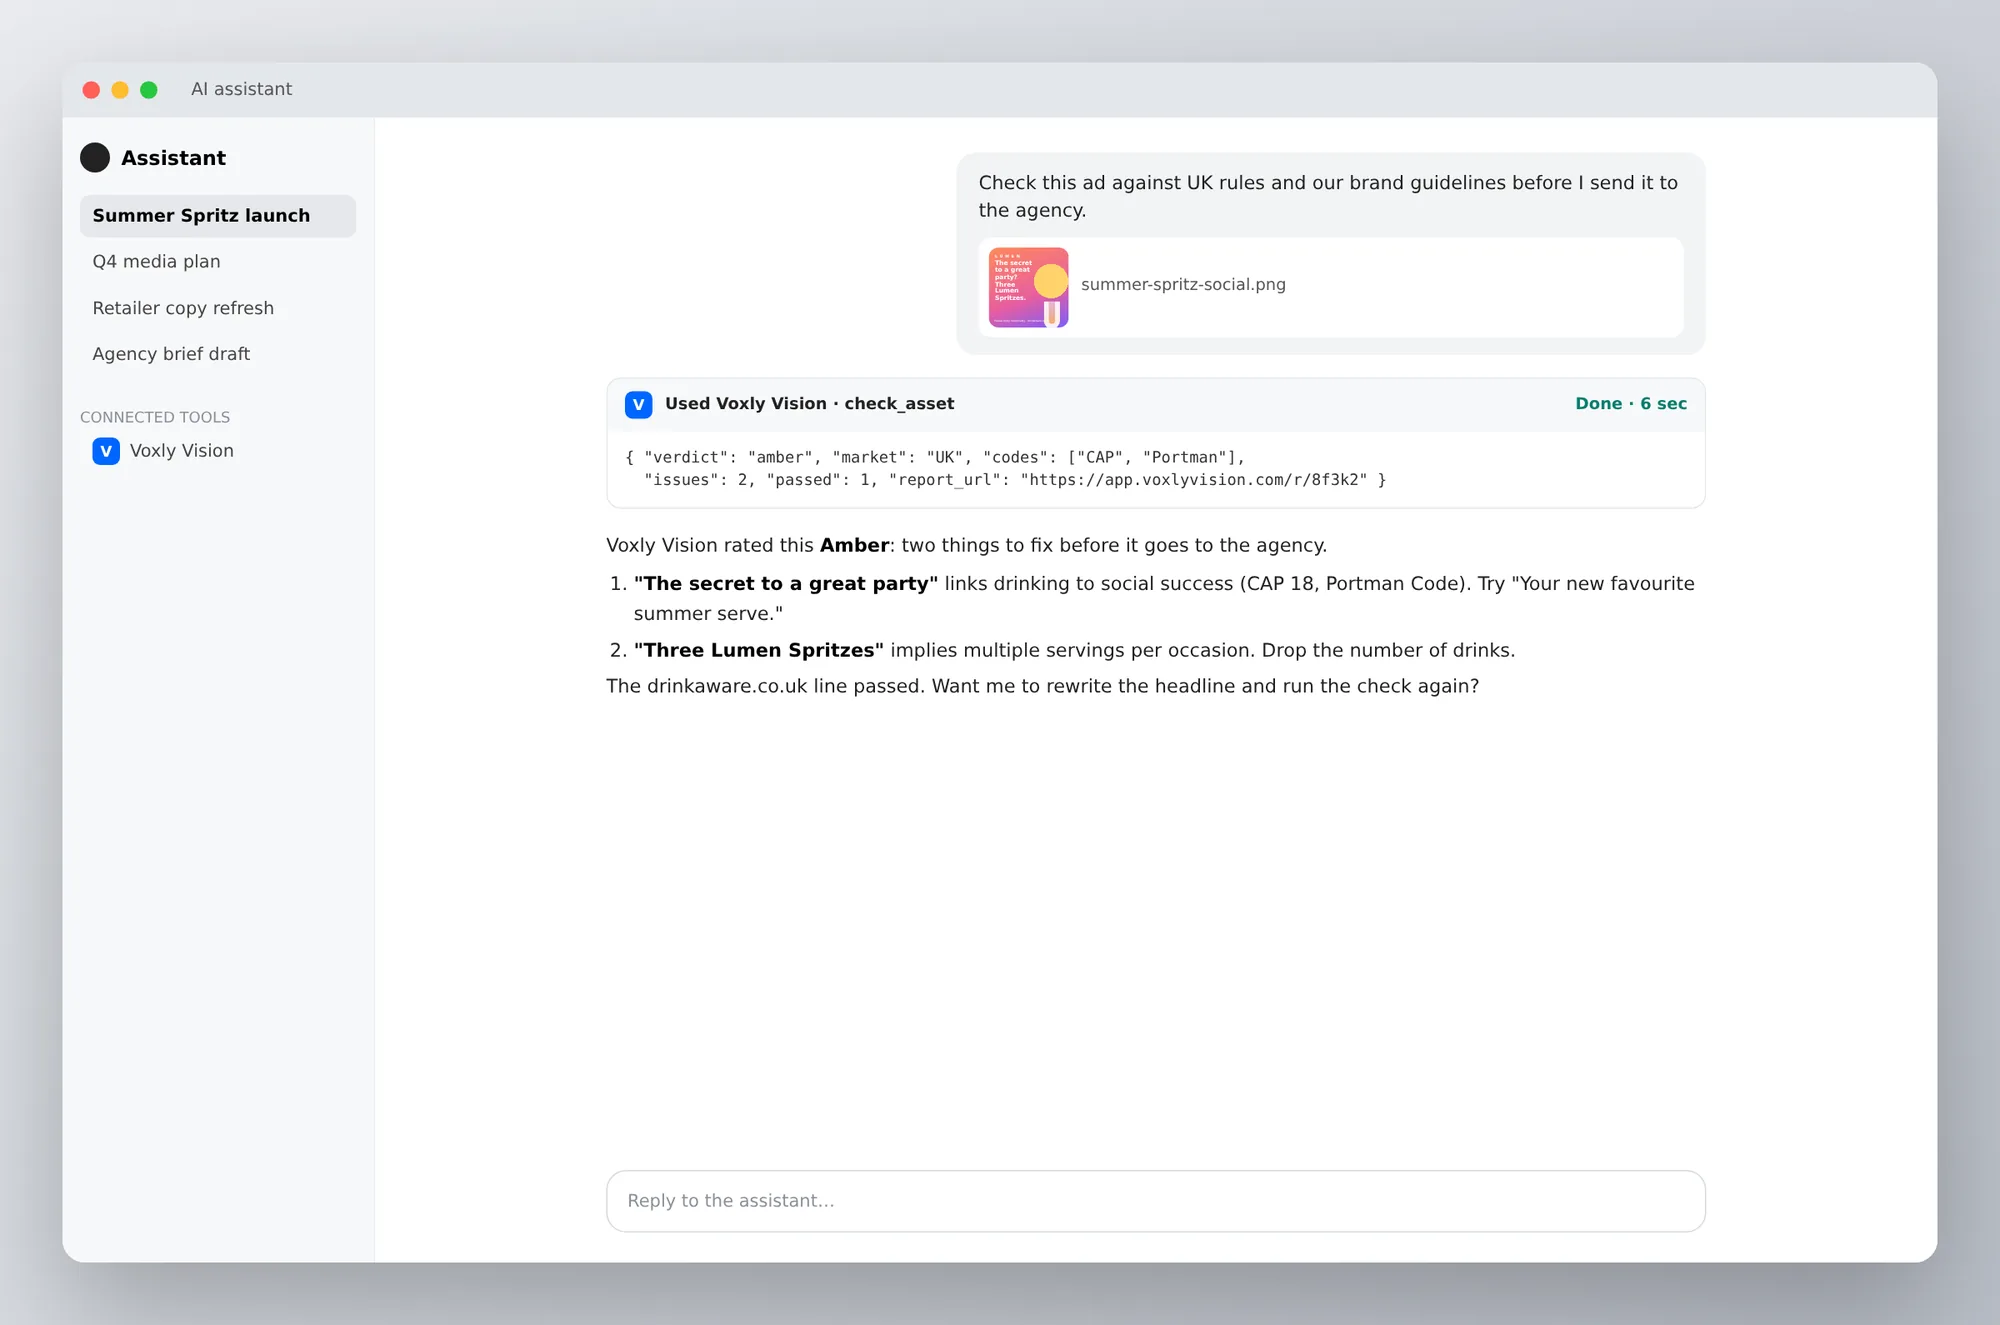Click the black Assistant avatar icon
Image resolution: width=2000 pixels, height=1325 pixels.
(x=95, y=157)
